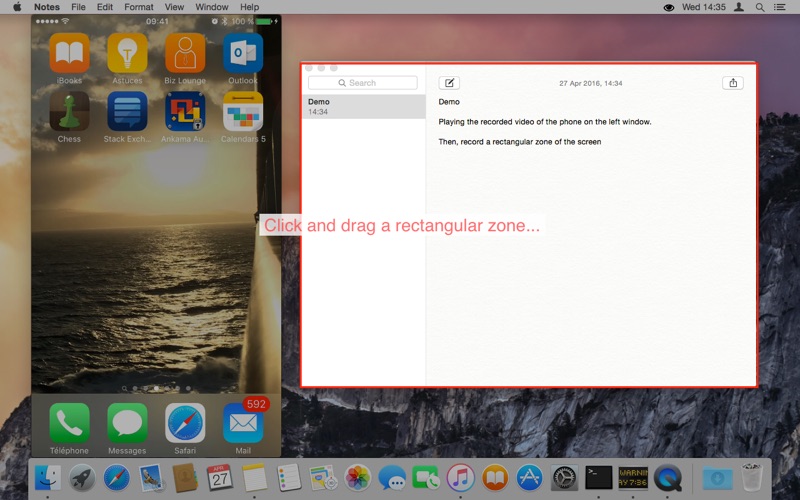Tap the Safari app in the phone dock

[185, 423]
